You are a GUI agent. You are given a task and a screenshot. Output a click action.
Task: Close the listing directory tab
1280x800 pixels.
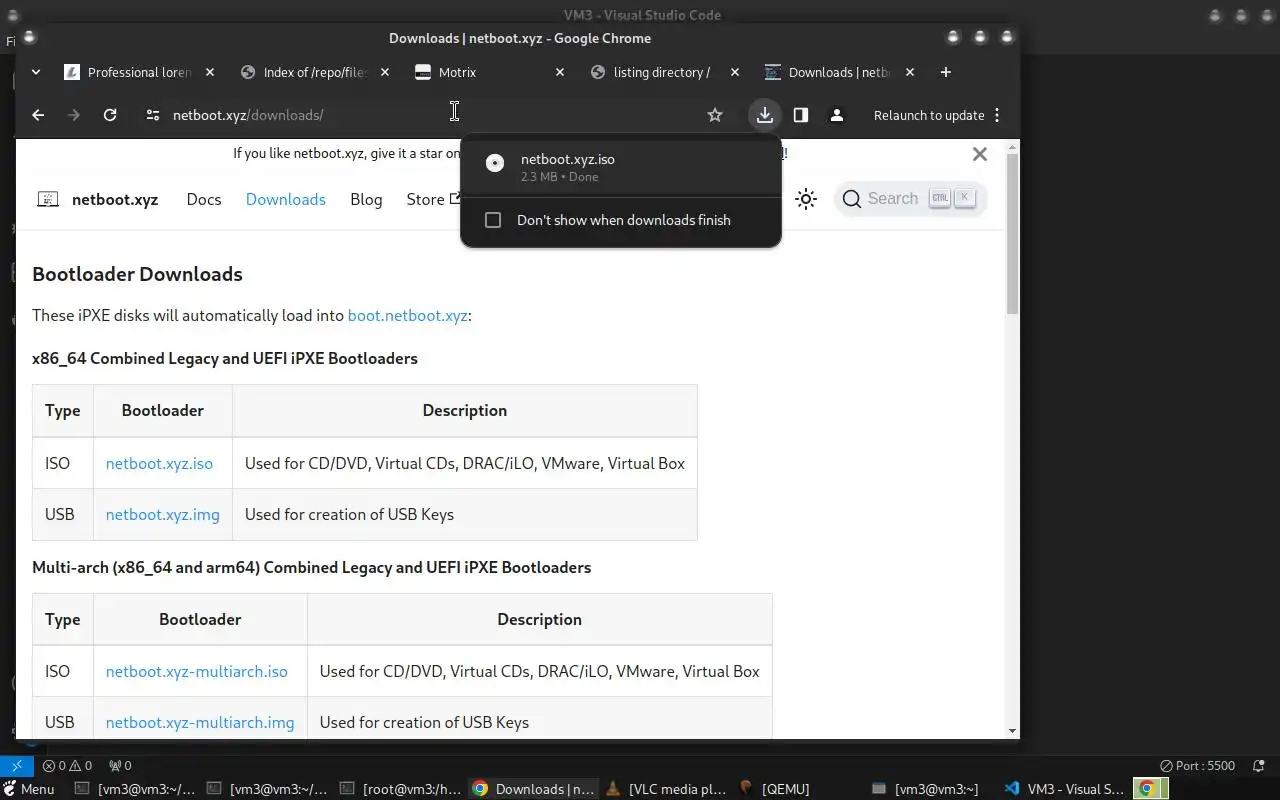735,72
